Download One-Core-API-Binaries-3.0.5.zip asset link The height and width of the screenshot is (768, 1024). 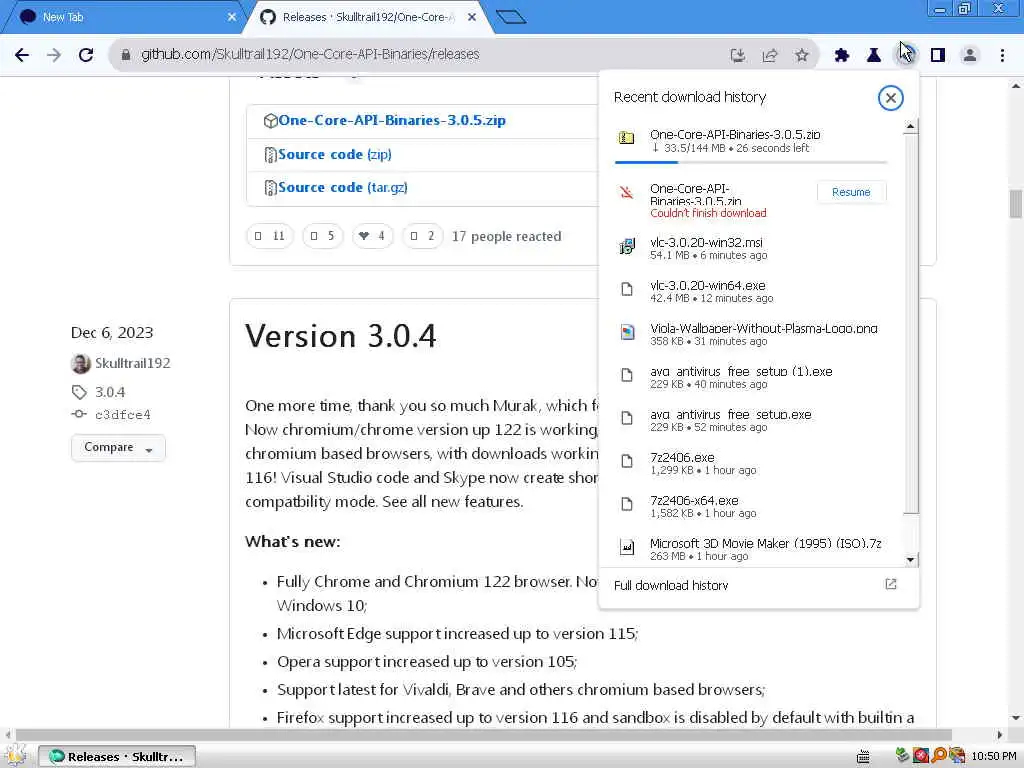[392, 120]
